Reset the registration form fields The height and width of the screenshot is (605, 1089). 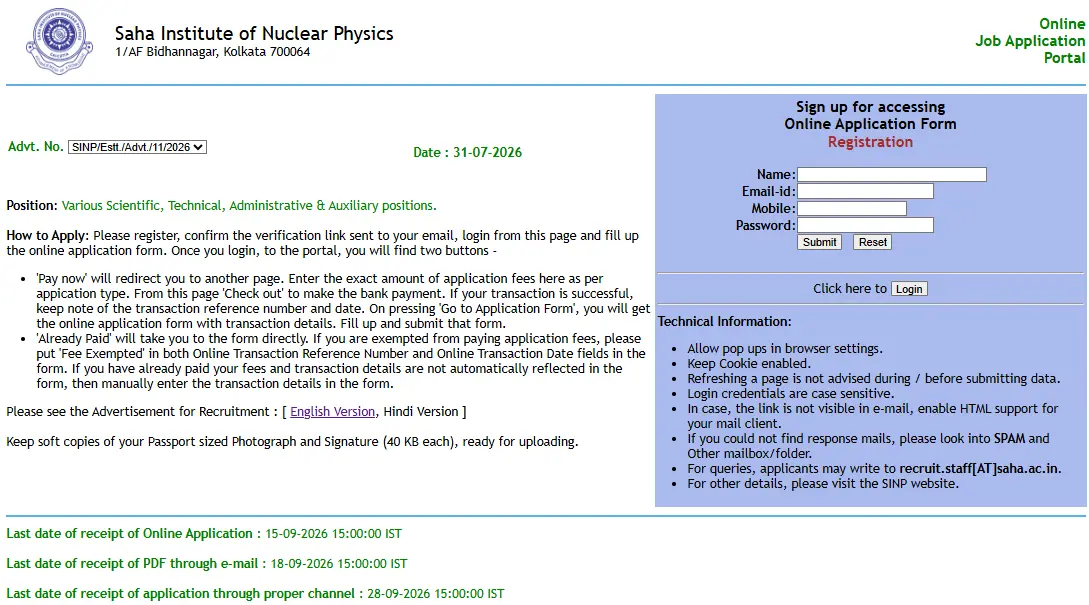click(x=872, y=242)
